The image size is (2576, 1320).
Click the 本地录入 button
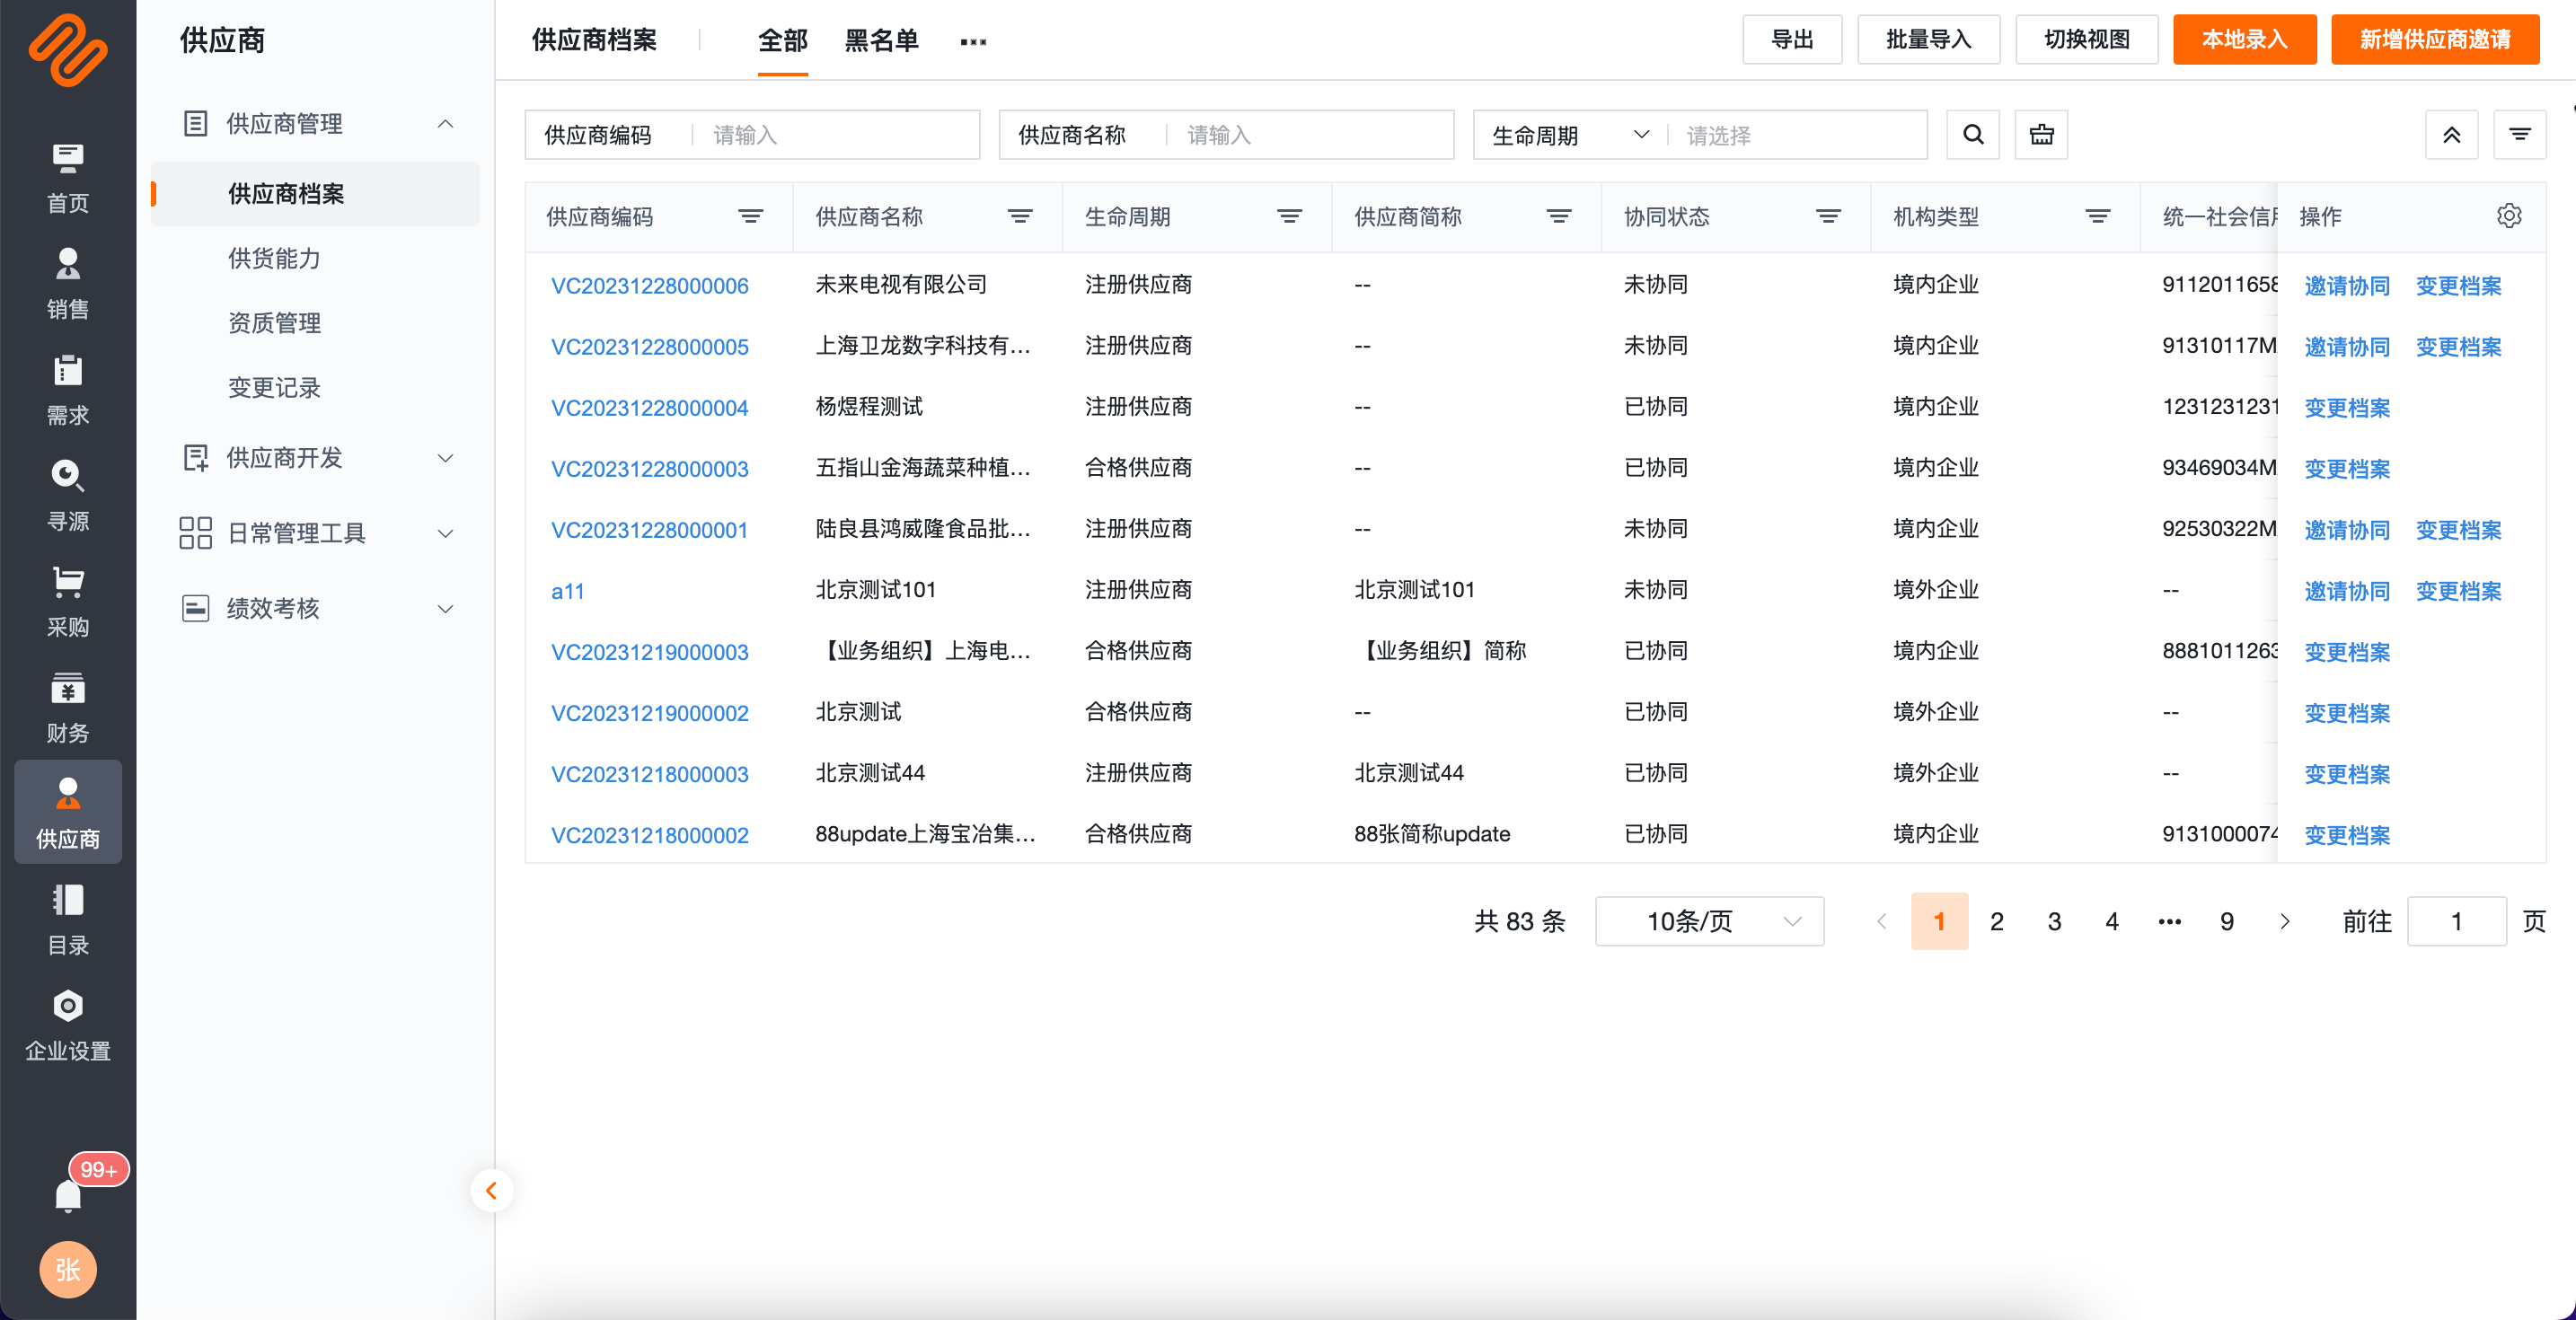click(x=2244, y=39)
